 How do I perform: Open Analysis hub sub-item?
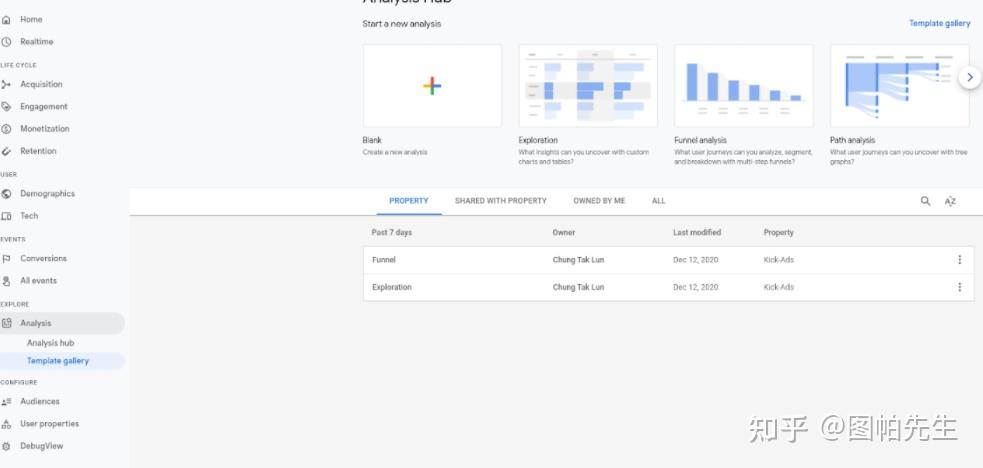(50, 343)
